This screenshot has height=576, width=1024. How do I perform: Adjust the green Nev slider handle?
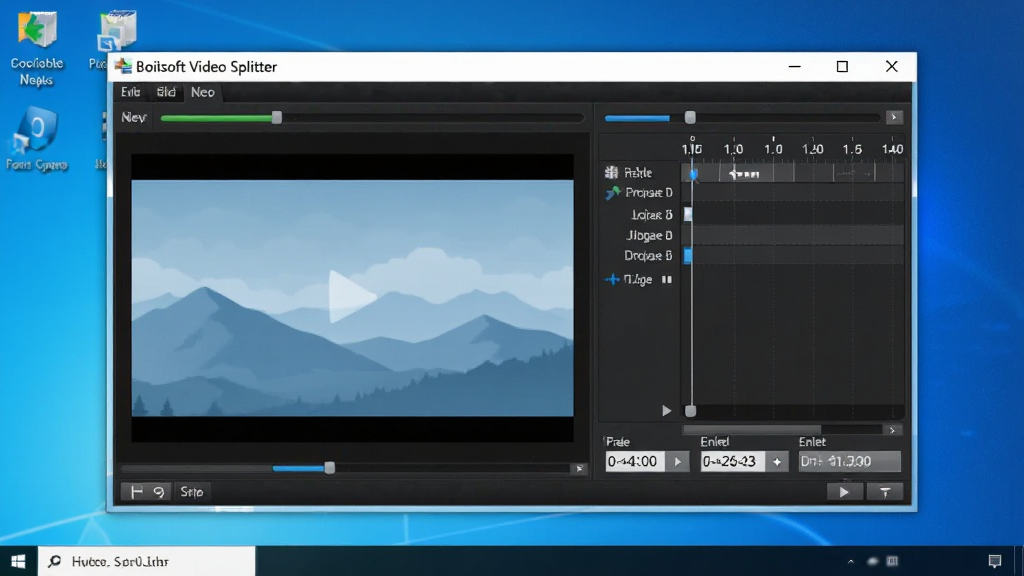277,118
